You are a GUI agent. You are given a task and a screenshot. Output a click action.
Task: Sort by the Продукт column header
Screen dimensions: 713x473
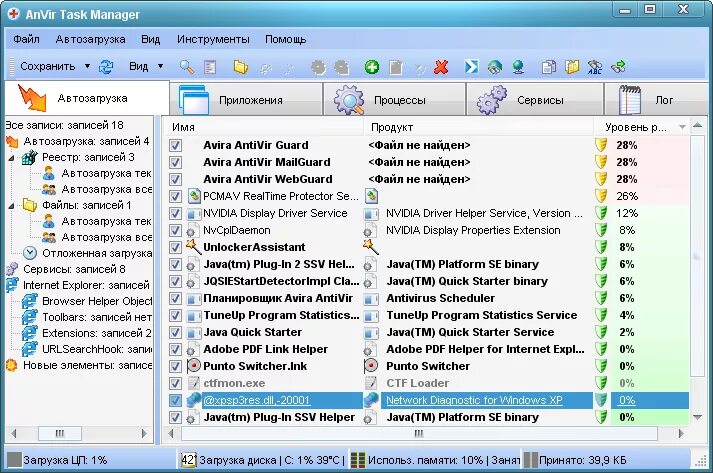point(479,127)
